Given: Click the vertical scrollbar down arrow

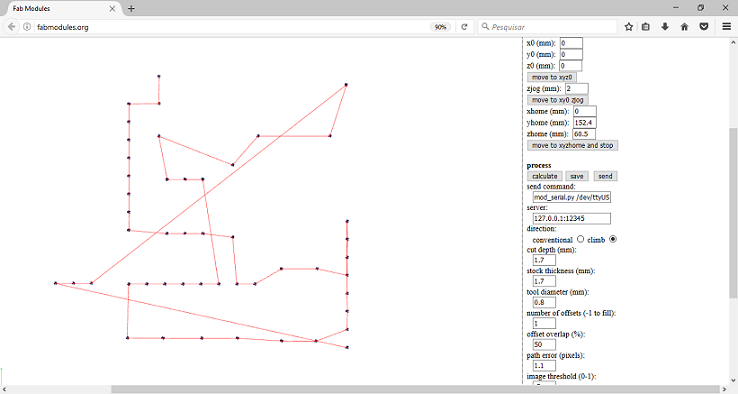Looking at the screenshot, I should pyautogui.click(x=733, y=380).
